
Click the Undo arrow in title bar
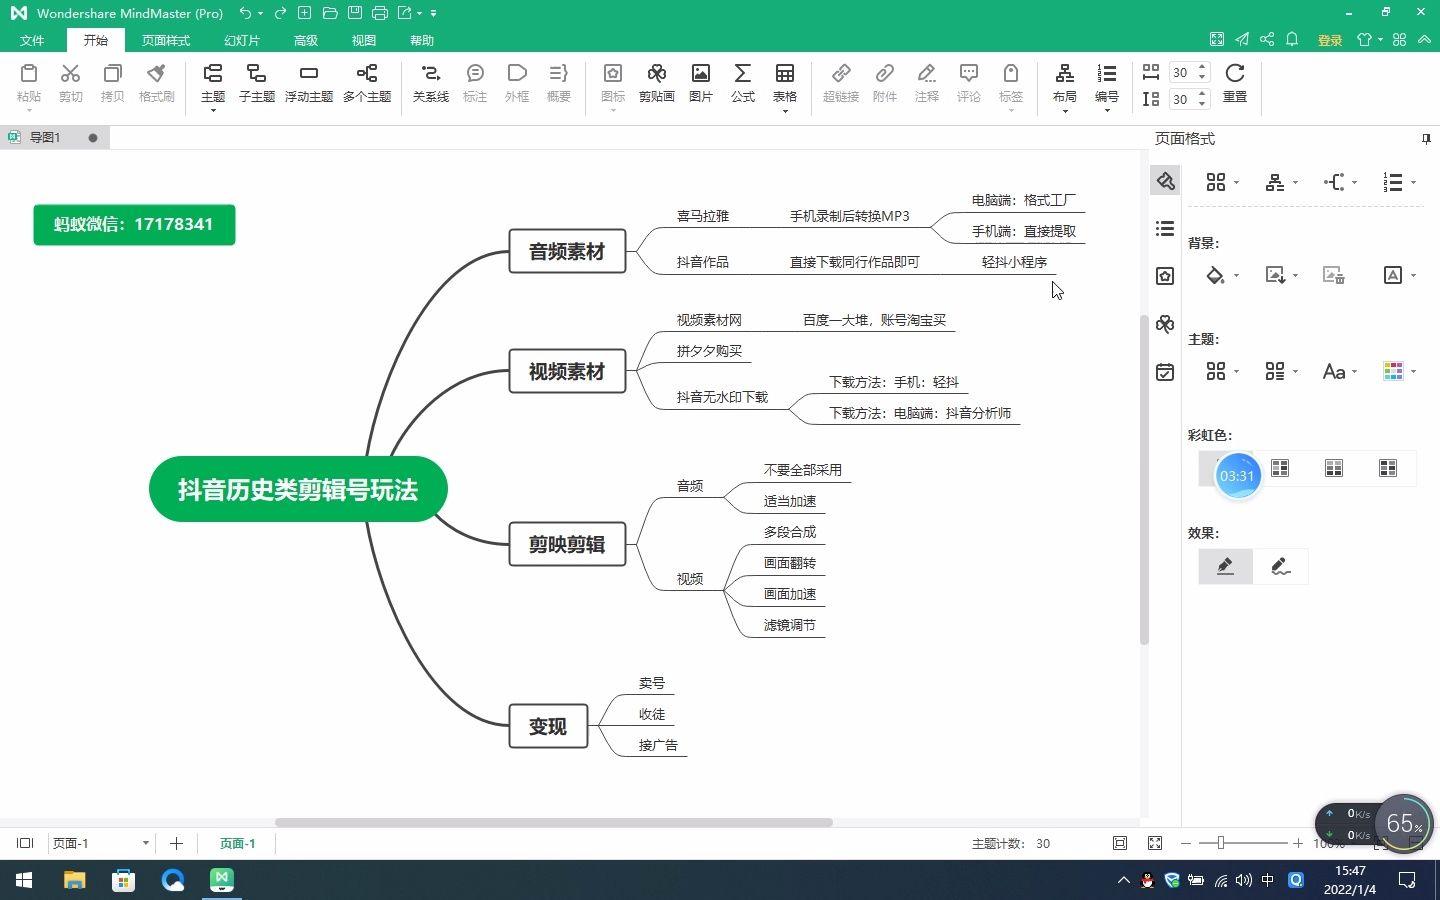pos(246,13)
